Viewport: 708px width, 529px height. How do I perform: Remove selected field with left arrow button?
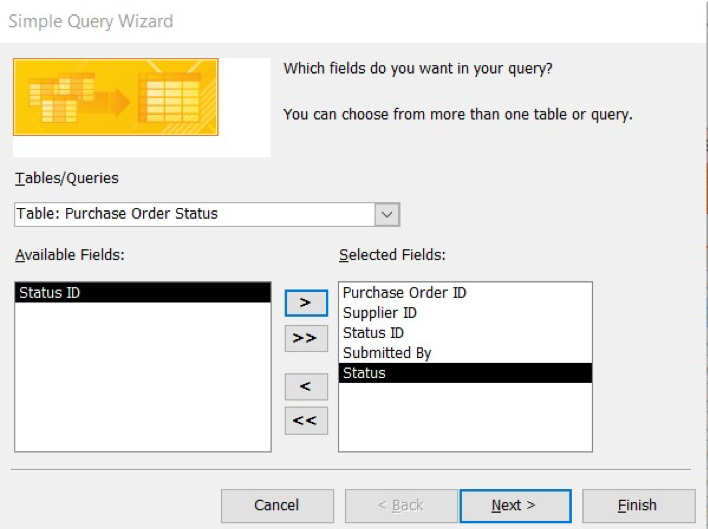[x=306, y=386]
